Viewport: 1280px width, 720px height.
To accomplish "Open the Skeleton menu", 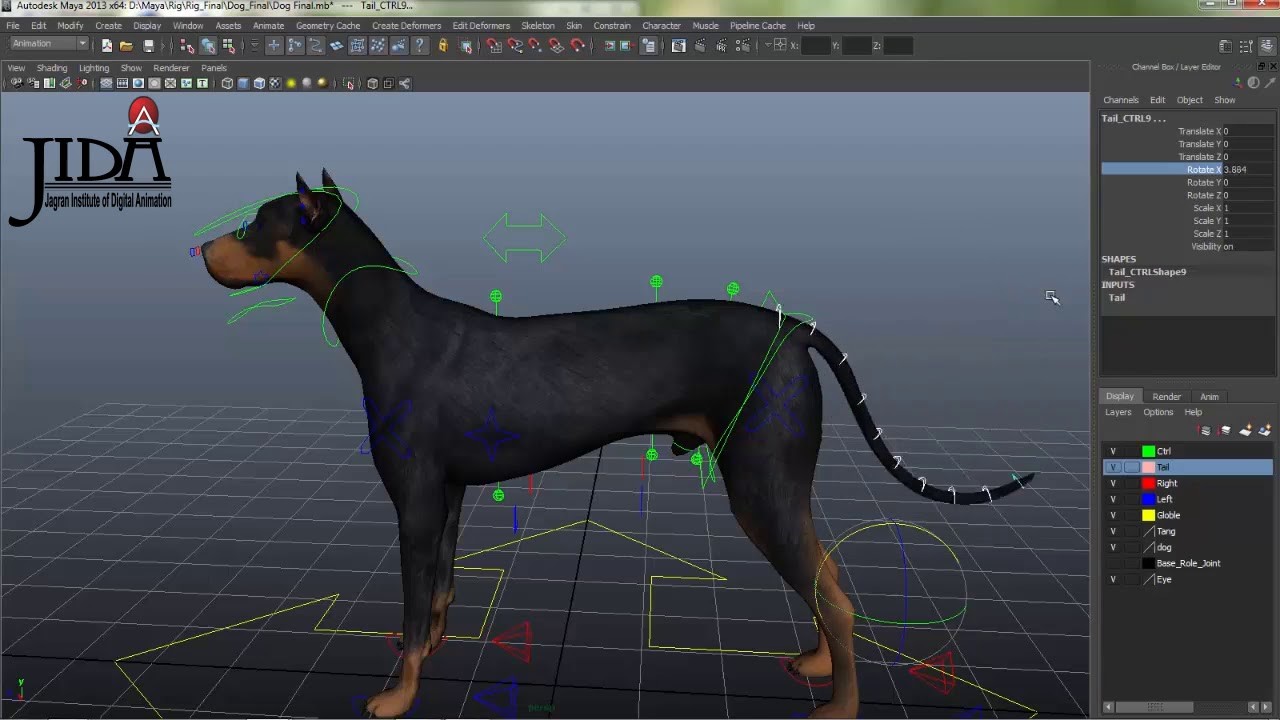I will pos(538,25).
